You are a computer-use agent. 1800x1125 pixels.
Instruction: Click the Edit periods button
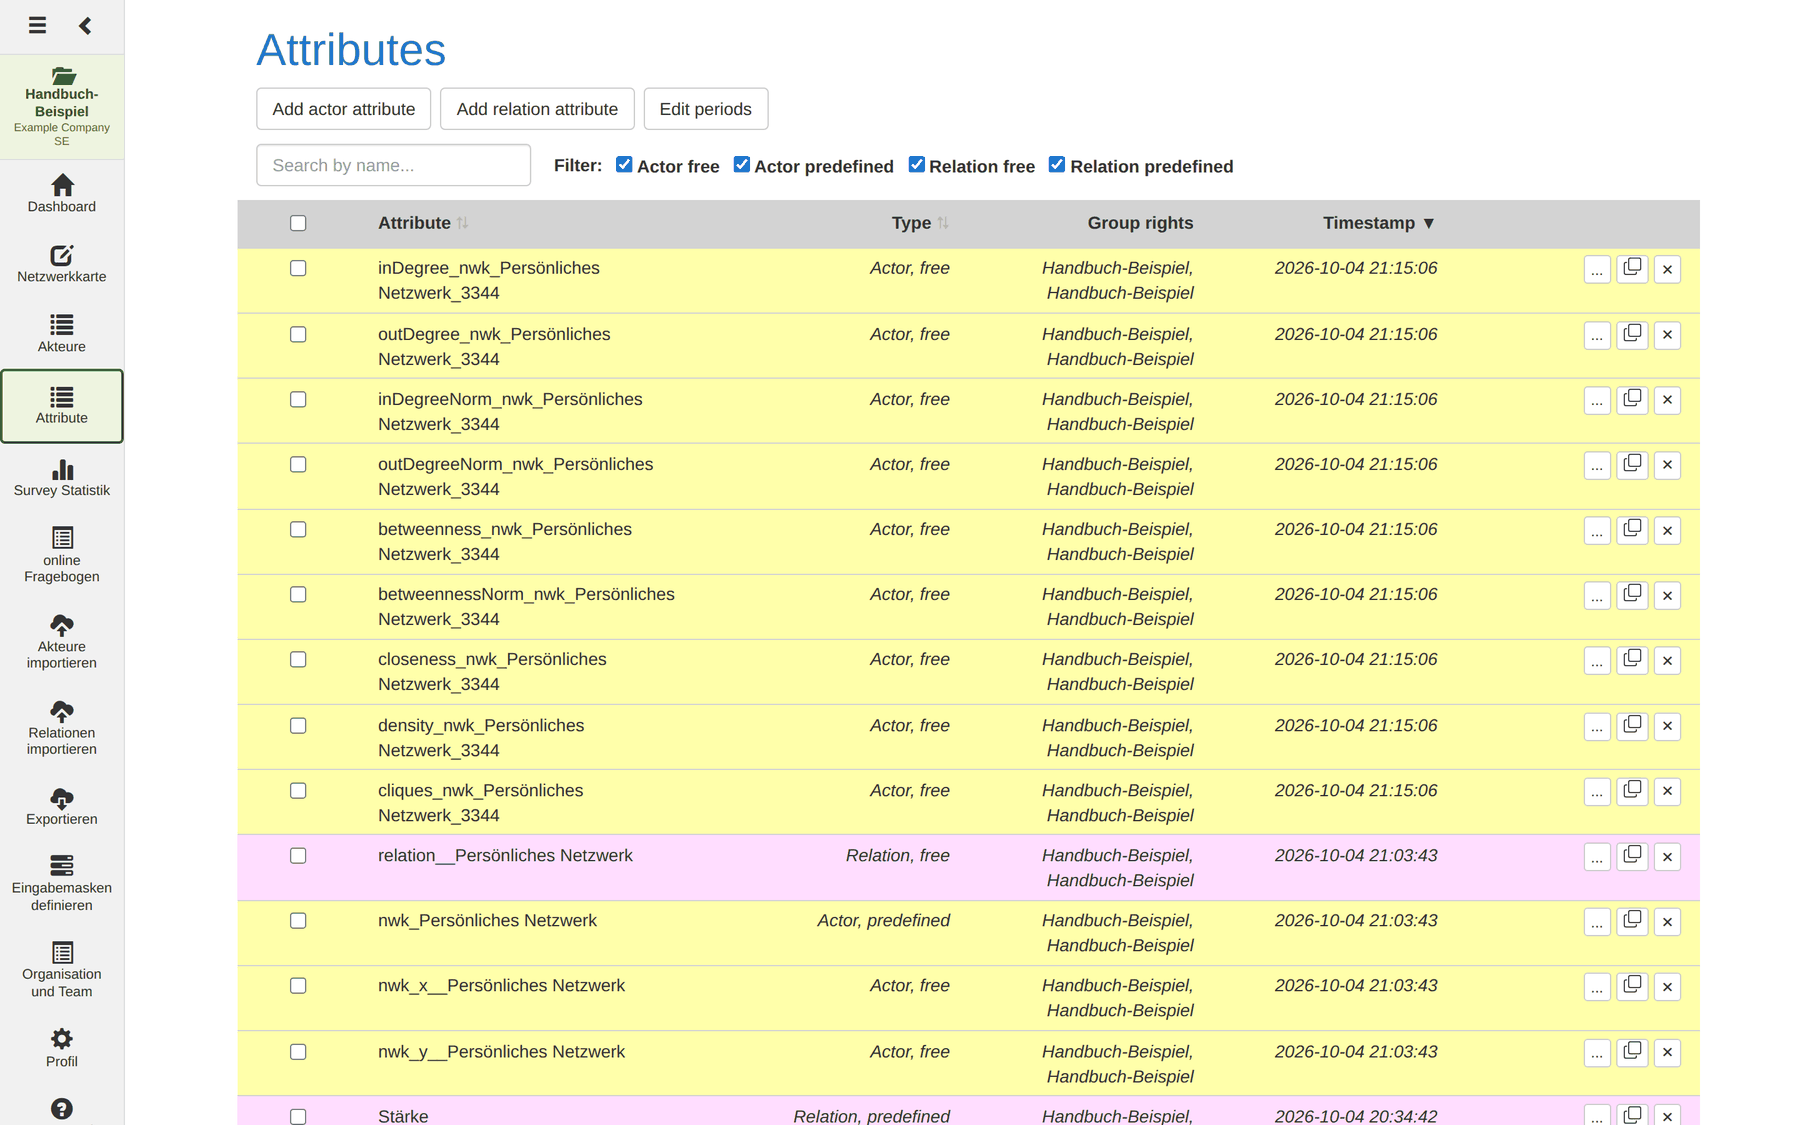click(706, 109)
